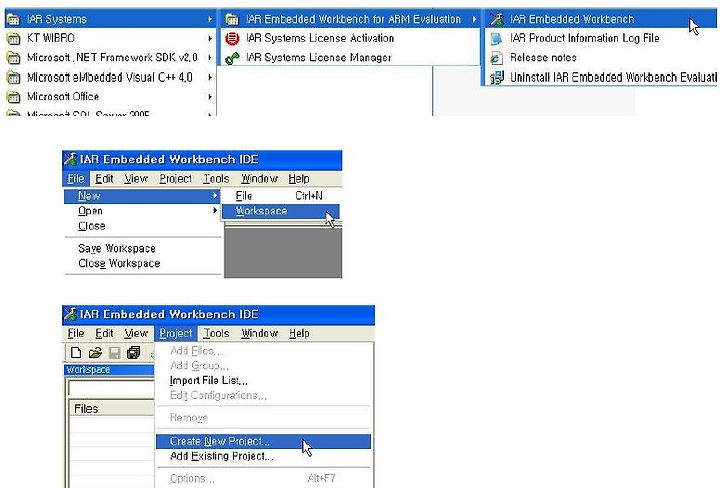Select File Ctrl+N in New submenu

click(x=281, y=196)
